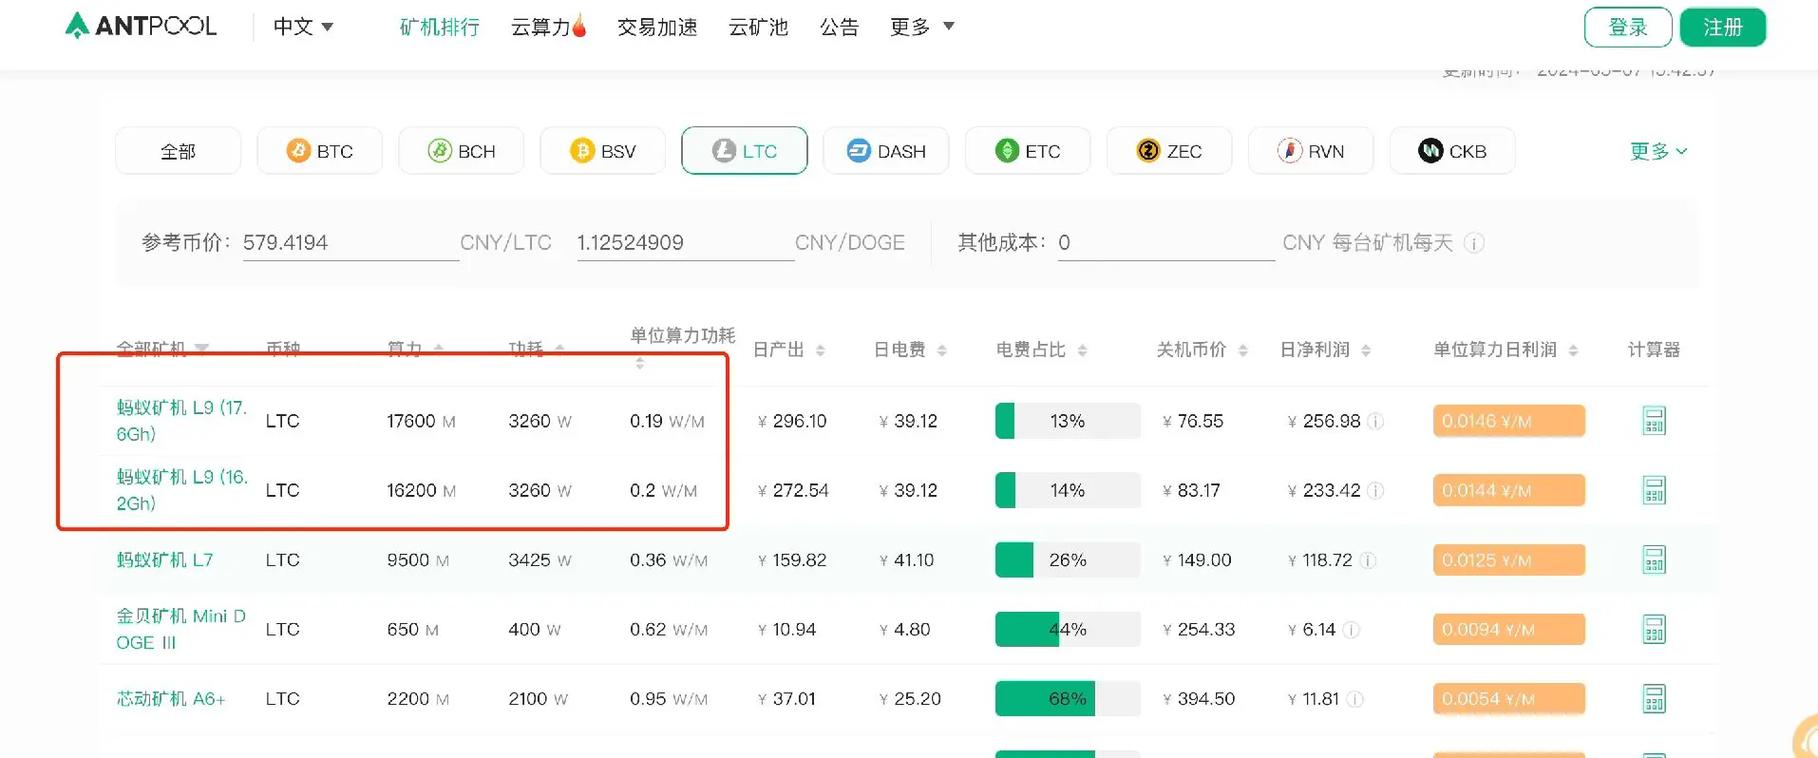Open 蚂蚁矿机 L9 (17.6Gh) miner link
Image resolution: width=1818 pixels, height=758 pixels.
[182, 421]
